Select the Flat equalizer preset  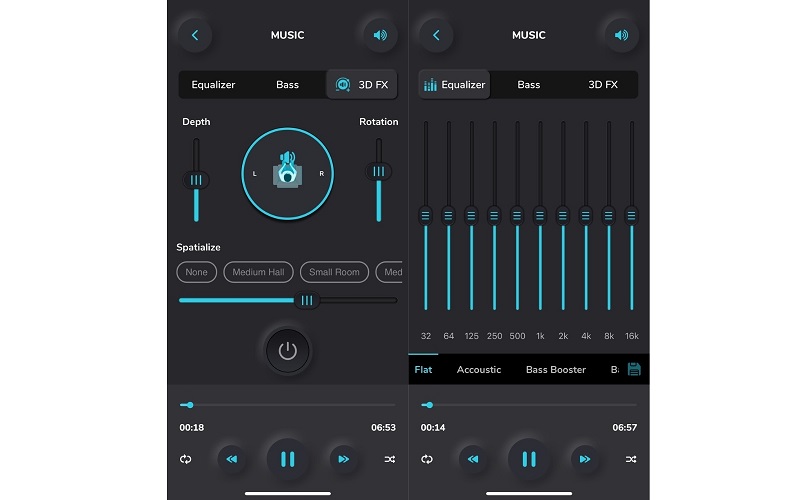[423, 369]
